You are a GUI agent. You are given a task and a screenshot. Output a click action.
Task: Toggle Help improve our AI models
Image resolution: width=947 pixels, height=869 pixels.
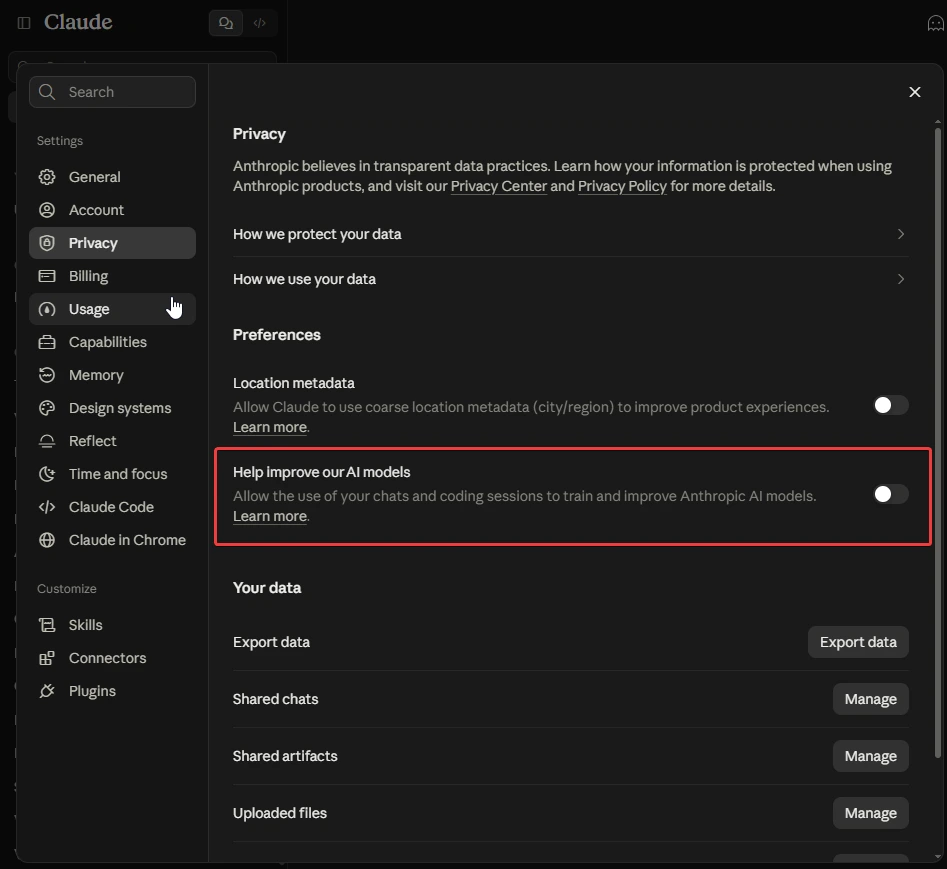click(890, 494)
